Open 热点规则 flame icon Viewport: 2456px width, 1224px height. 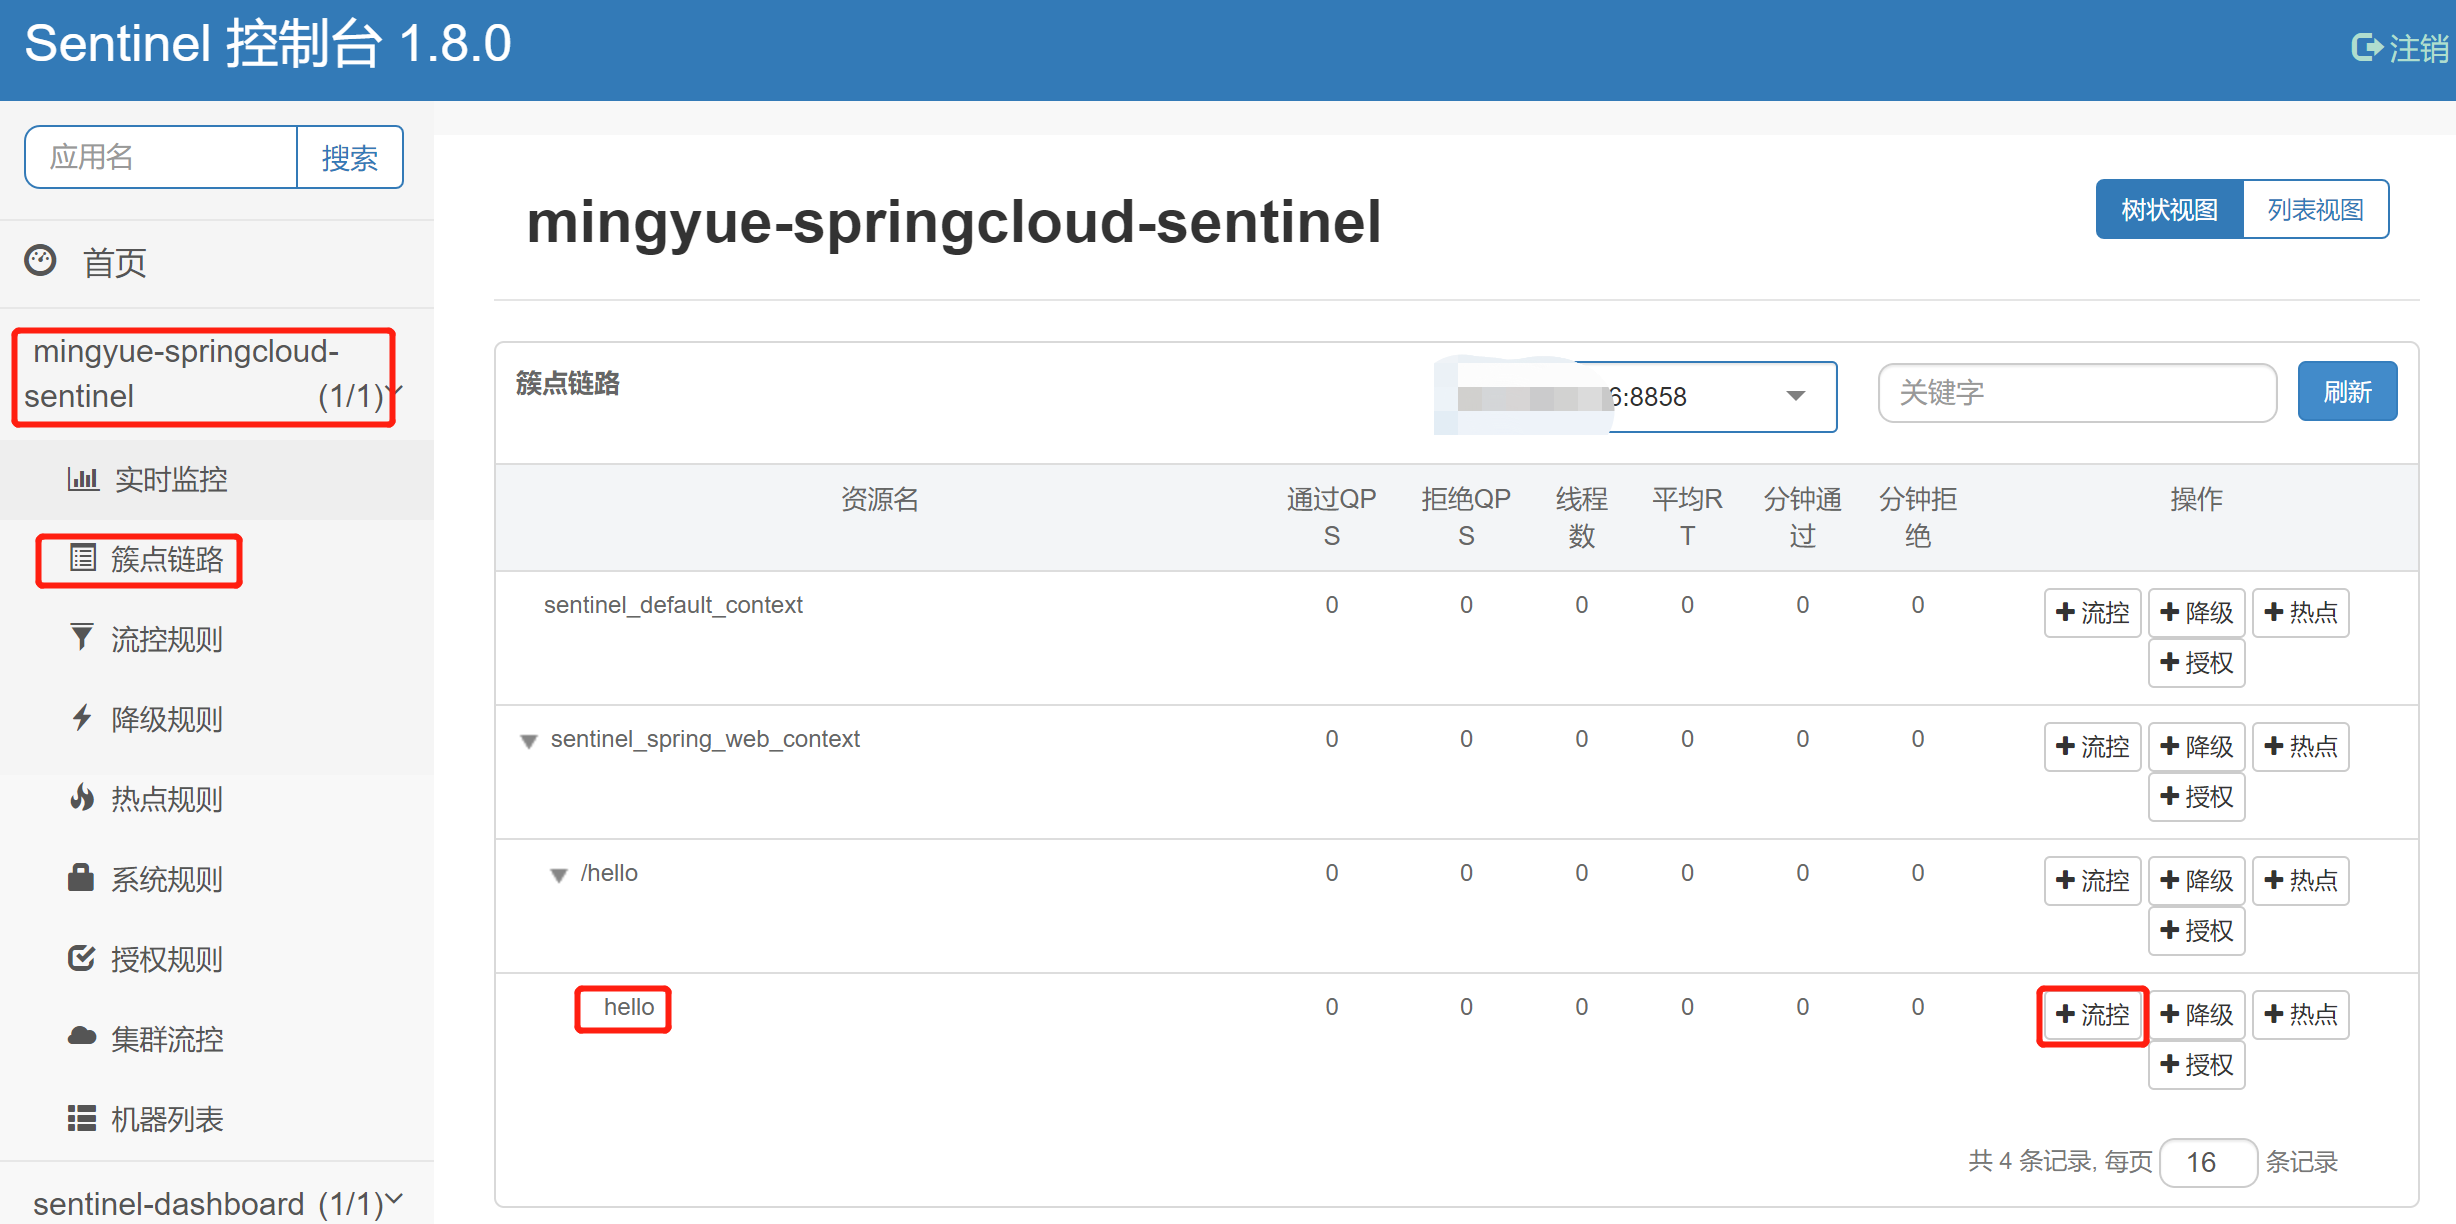click(x=82, y=797)
